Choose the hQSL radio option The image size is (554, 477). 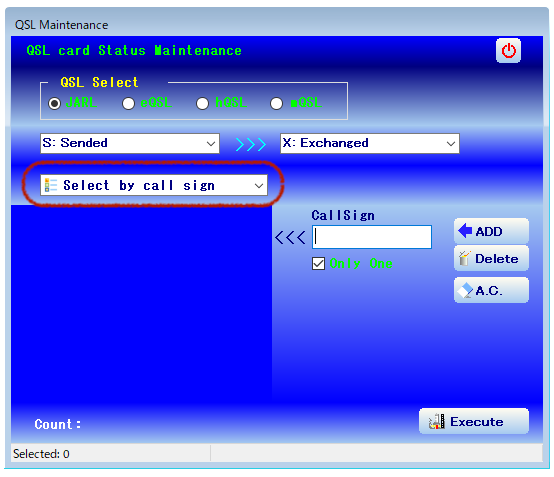tap(202, 104)
